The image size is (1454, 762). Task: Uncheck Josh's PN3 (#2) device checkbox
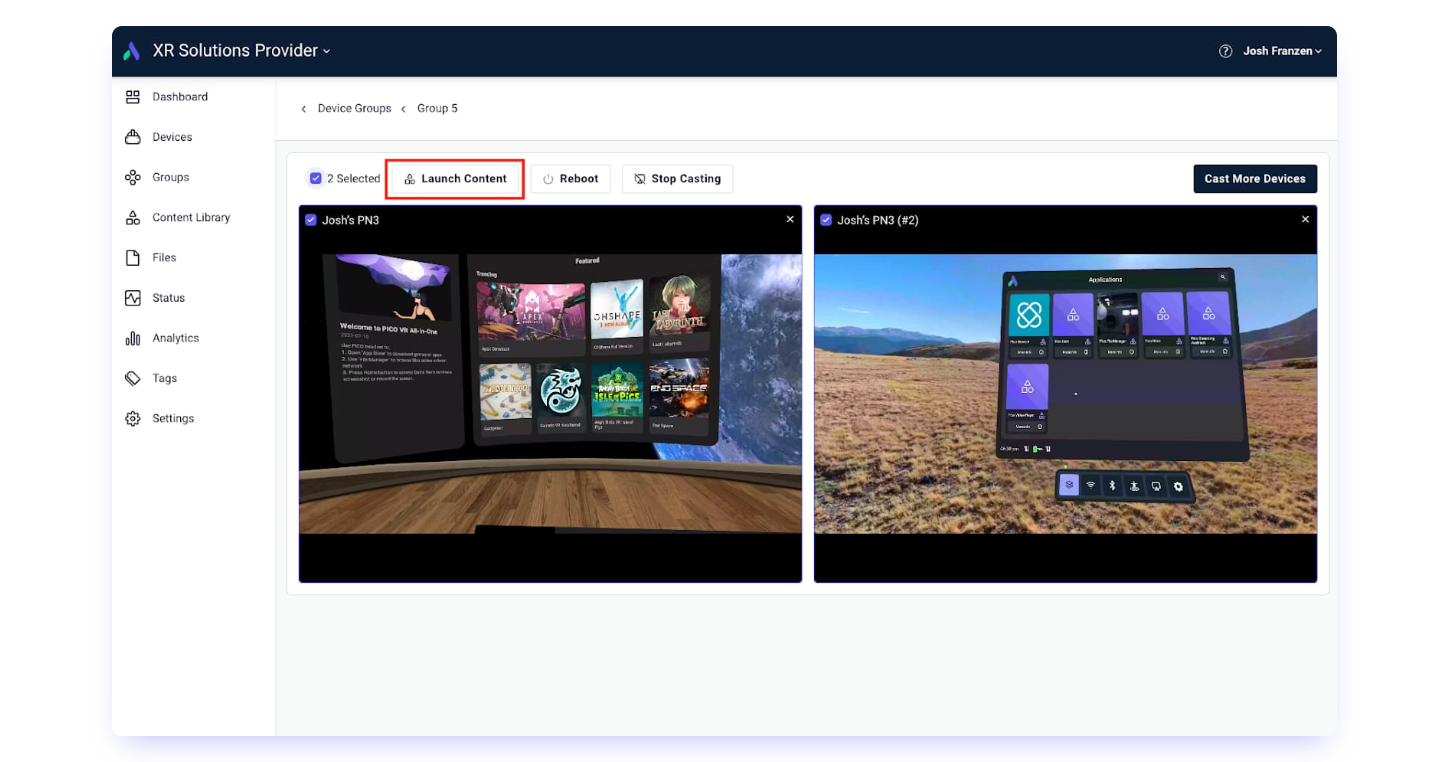click(826, 219)
